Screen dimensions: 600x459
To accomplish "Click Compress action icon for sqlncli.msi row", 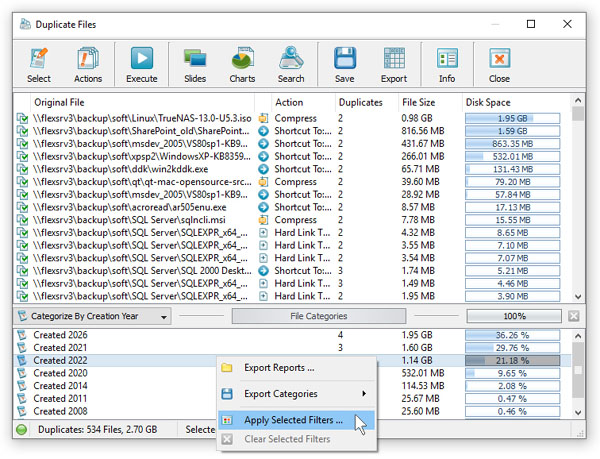I will 263,220.
